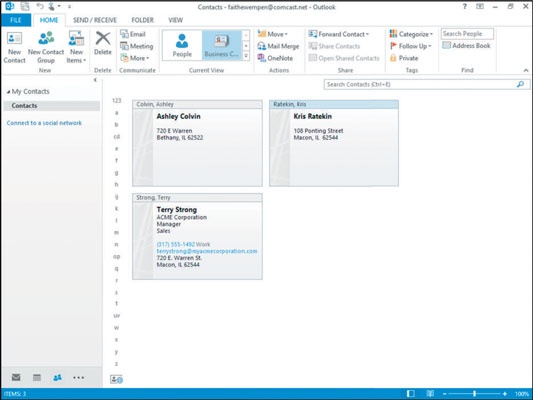This screenshot has height=400, width=533.
Task: Collapse the My Contacts group
Action: pos(8,92)
